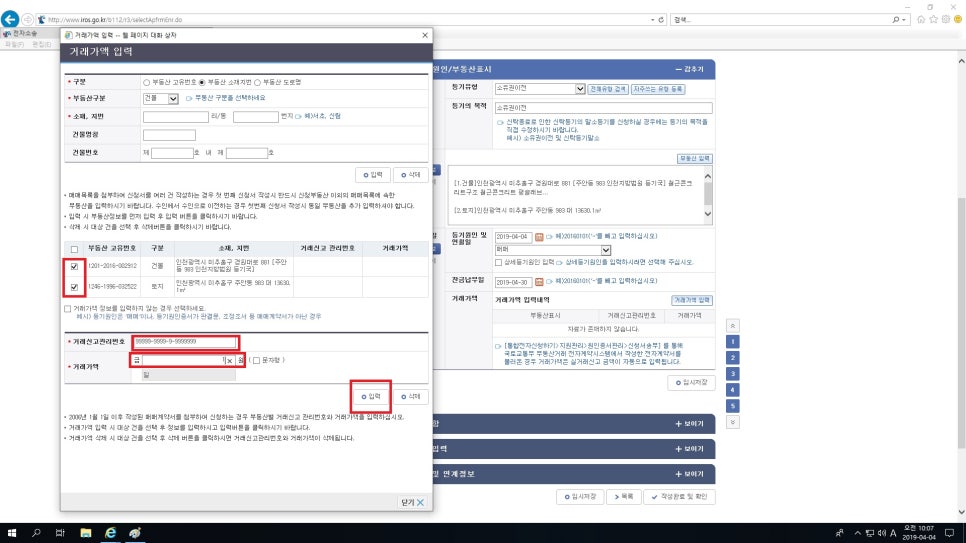Open browser favorites star icon
This screenshot has height=543, width=966.
933,20
